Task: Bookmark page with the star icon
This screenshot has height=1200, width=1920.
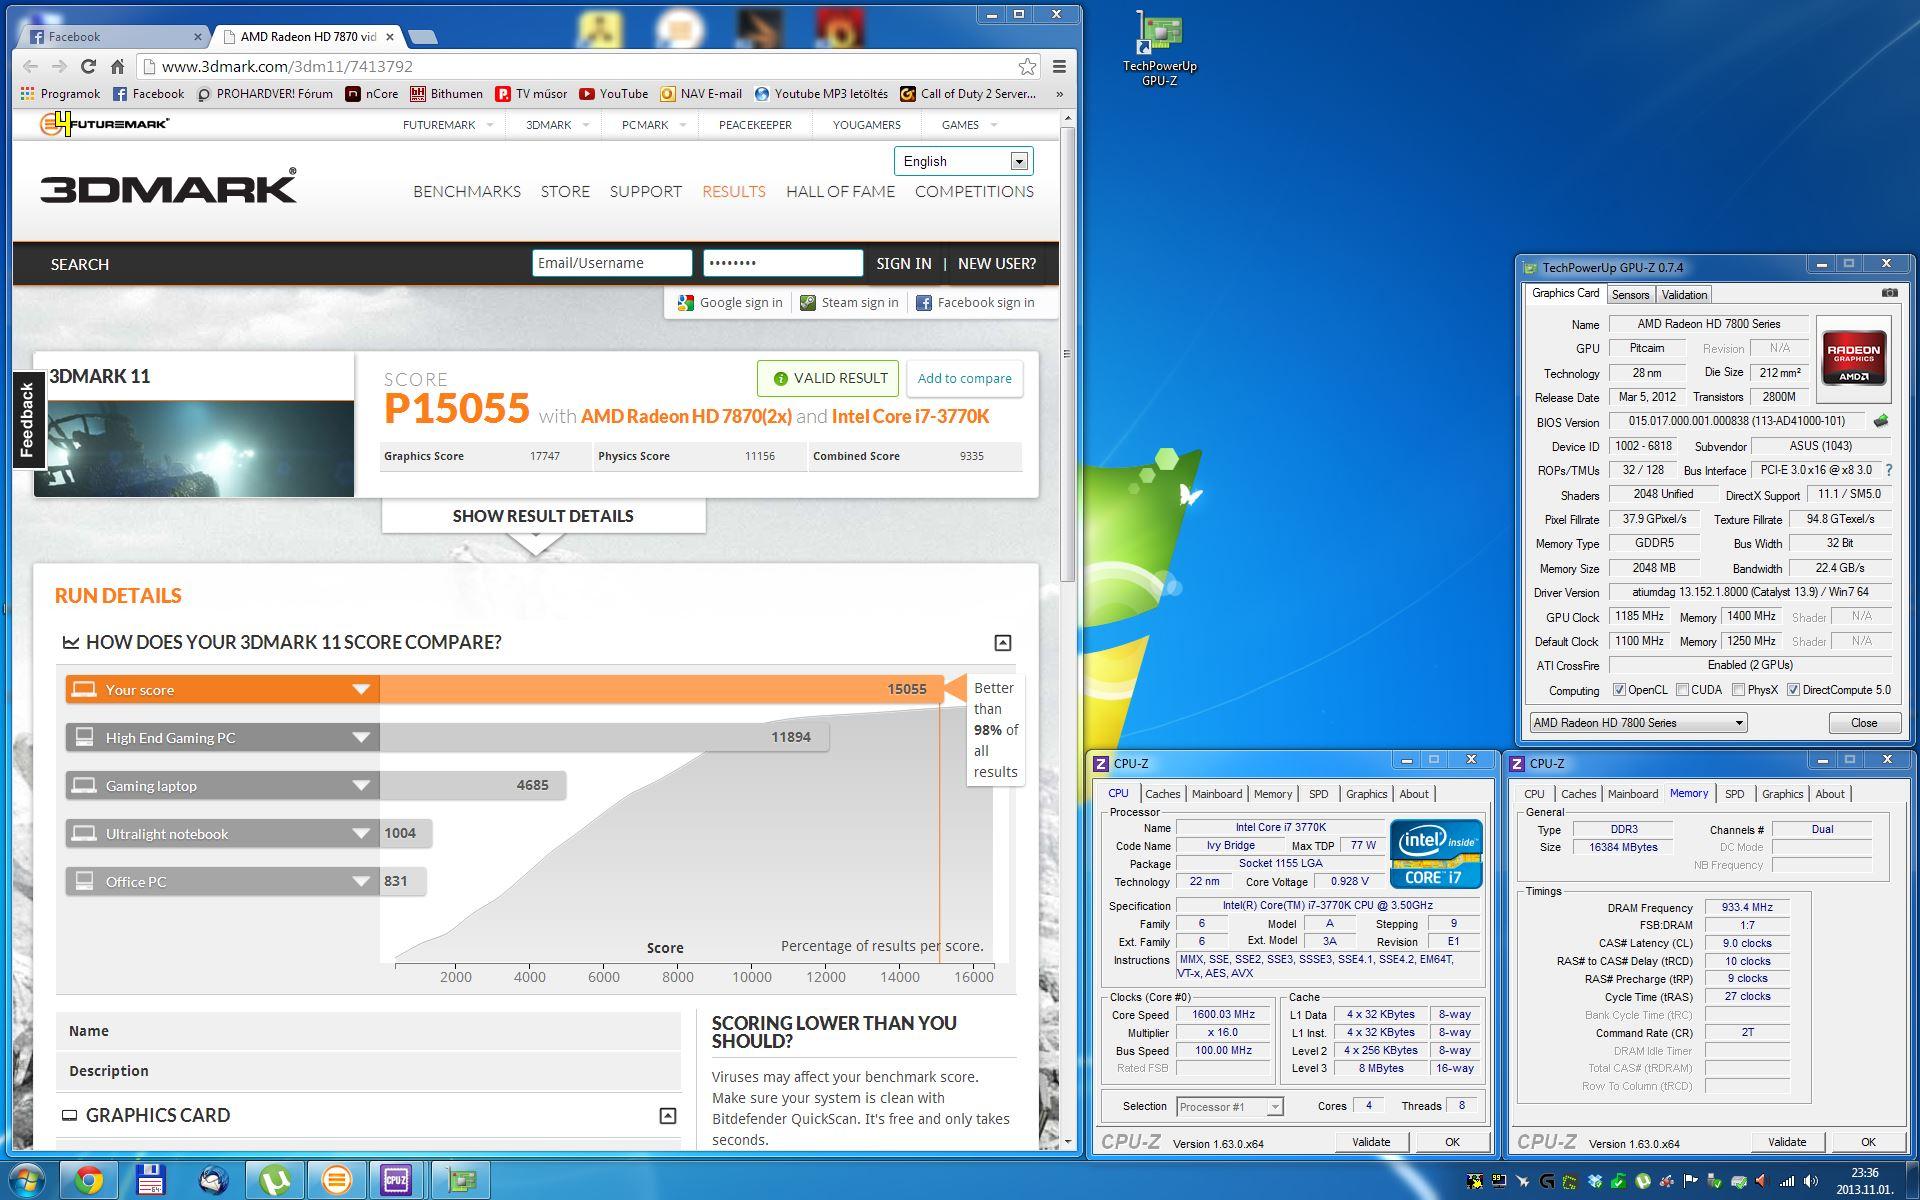Action: pos(1027,66)
